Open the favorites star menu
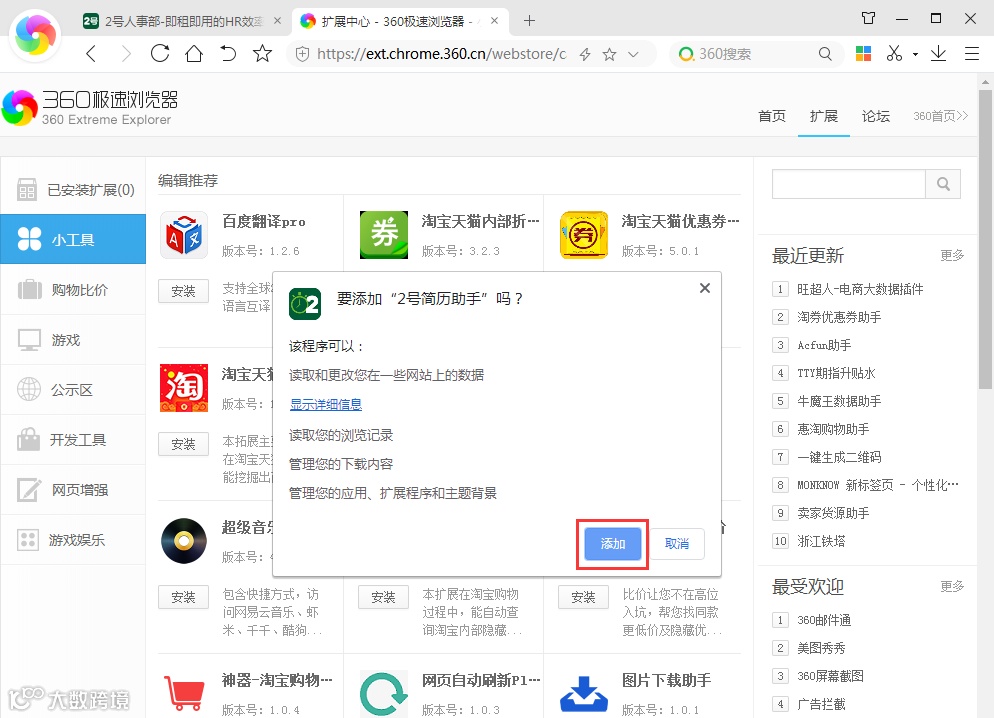 click(262, 53)
